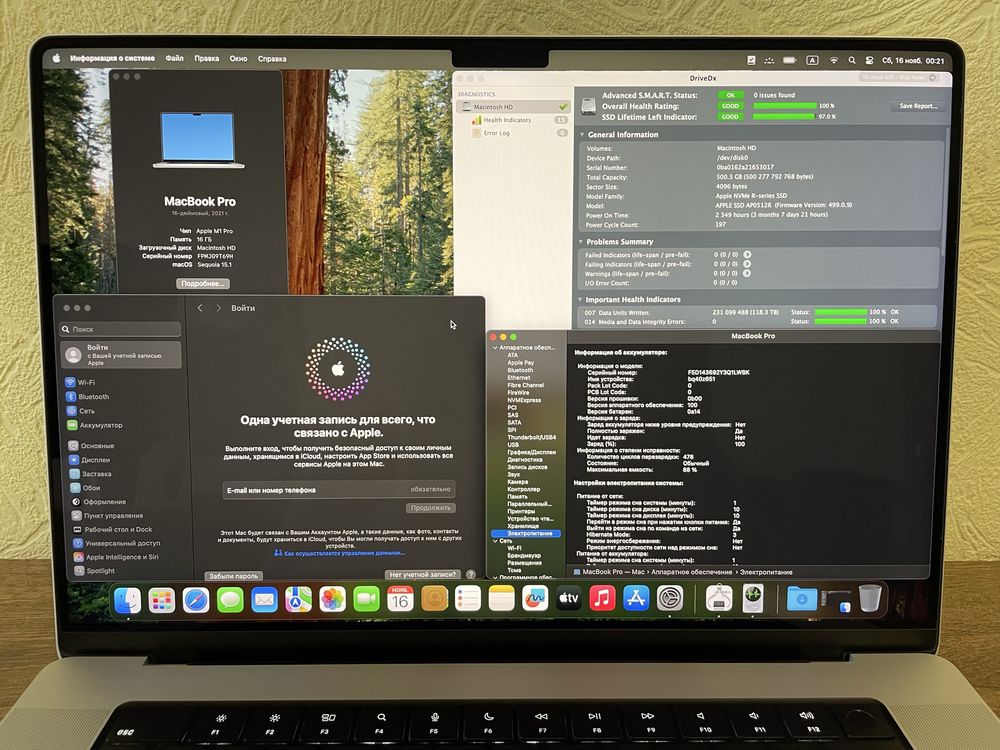1000x750 pixels.
Task: Open Downloads folder in the Dock
Action: tap(802, 599)
